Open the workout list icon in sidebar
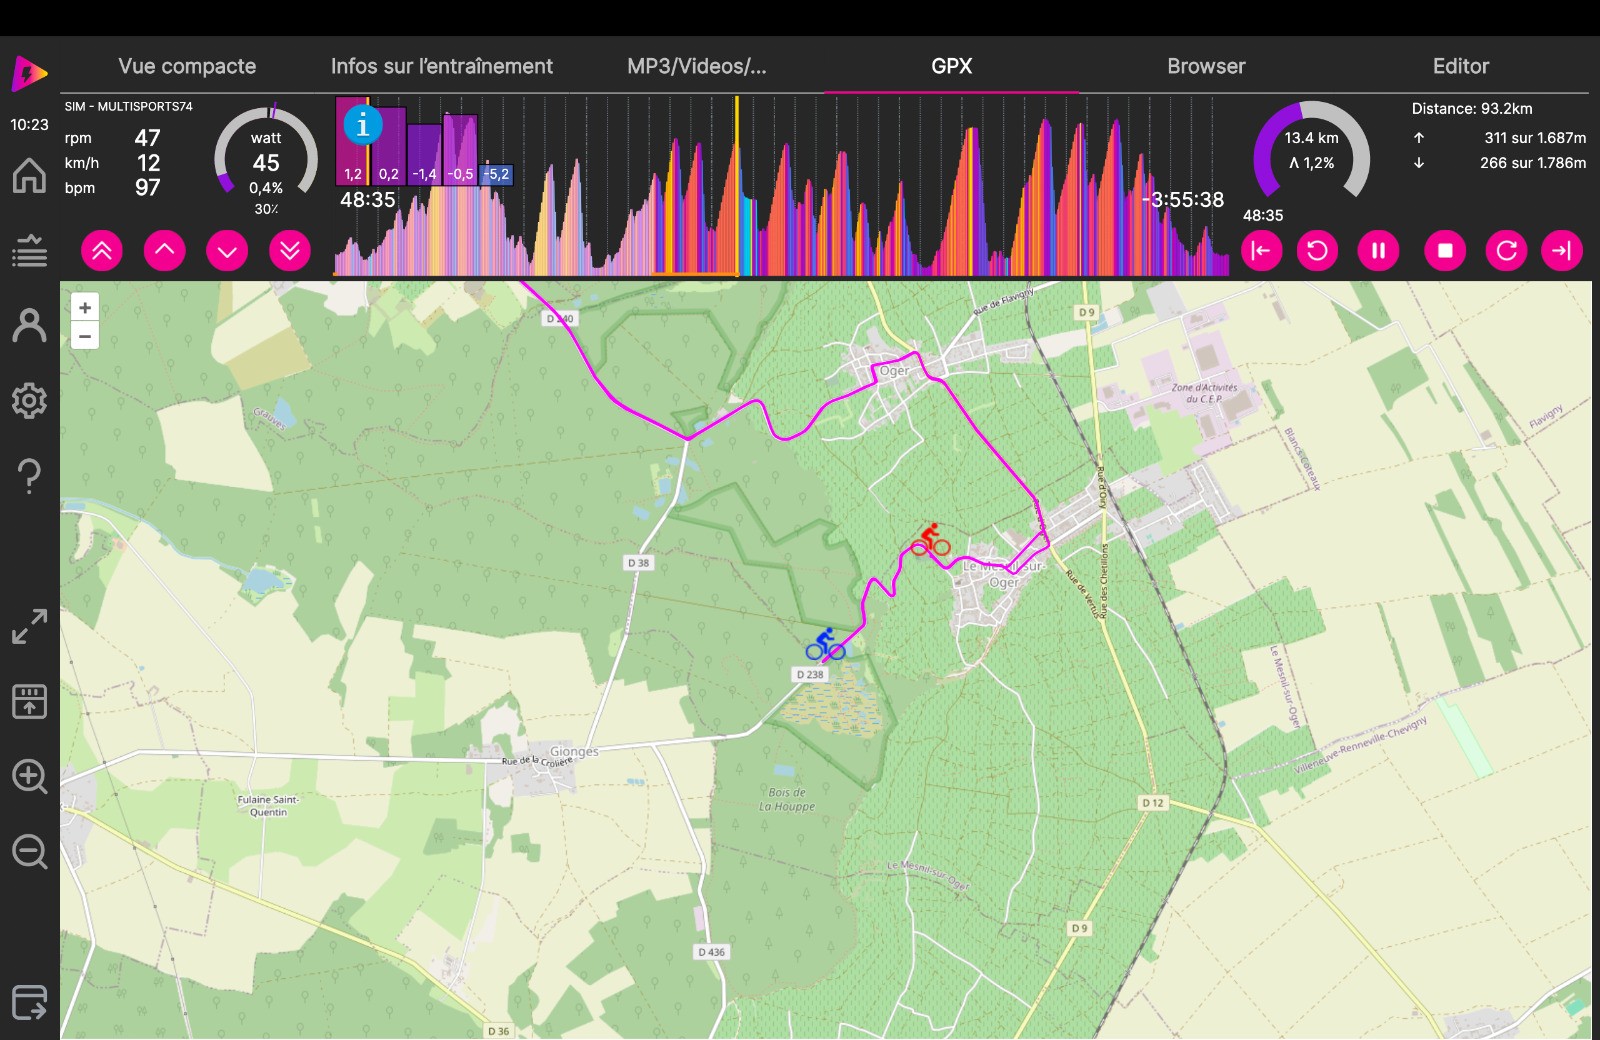The width and height of the screenshot is (1600, 1040). [x=29, y=251]
